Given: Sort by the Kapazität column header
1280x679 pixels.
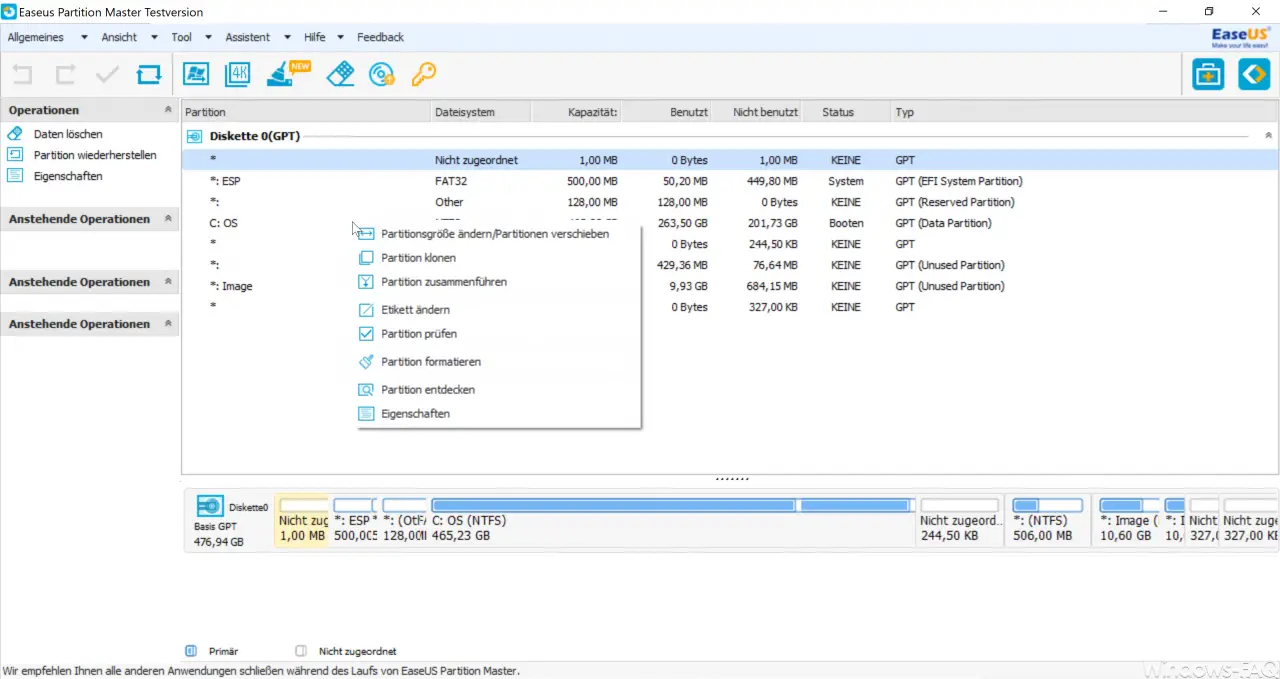Looking at the screenshot, I should pyautogui.click(x=576, y=112).
